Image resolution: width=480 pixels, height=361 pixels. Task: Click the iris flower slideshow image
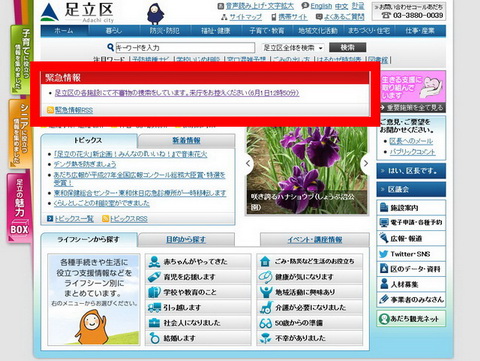coord(307,170)
